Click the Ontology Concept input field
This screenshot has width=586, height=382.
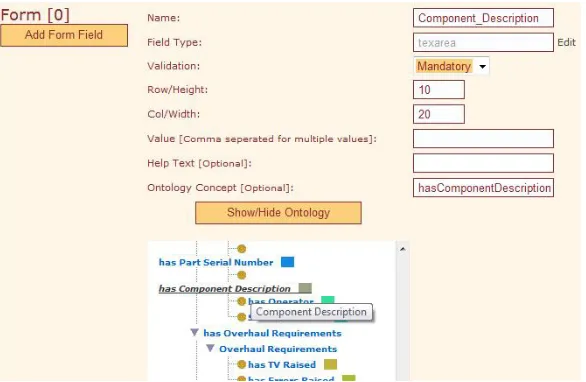coord(483,188)
